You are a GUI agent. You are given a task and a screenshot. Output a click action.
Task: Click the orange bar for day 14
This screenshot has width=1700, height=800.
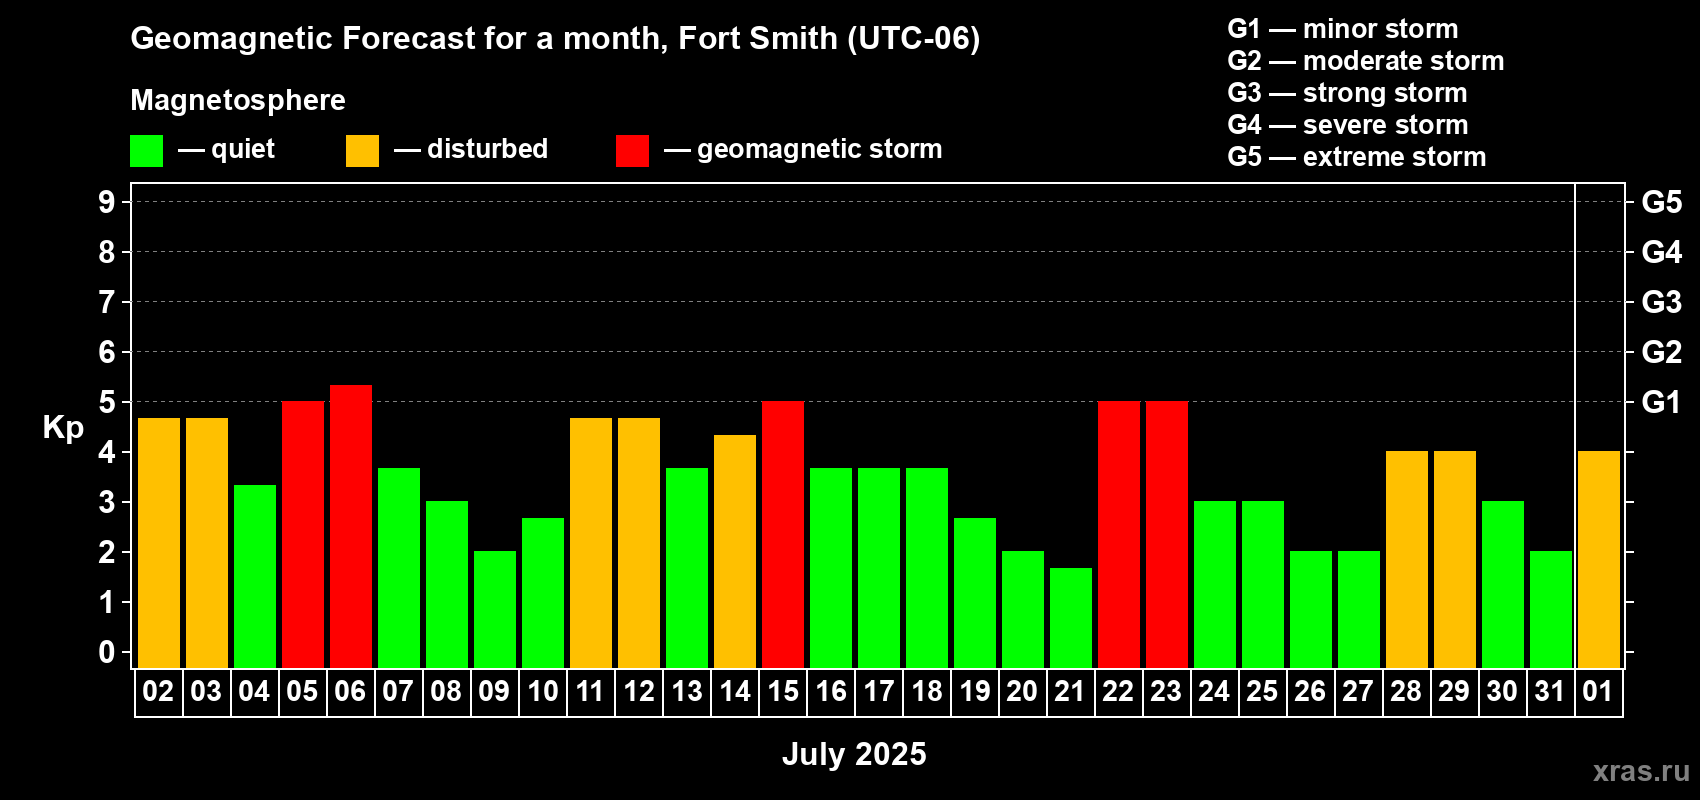(735, 551)
